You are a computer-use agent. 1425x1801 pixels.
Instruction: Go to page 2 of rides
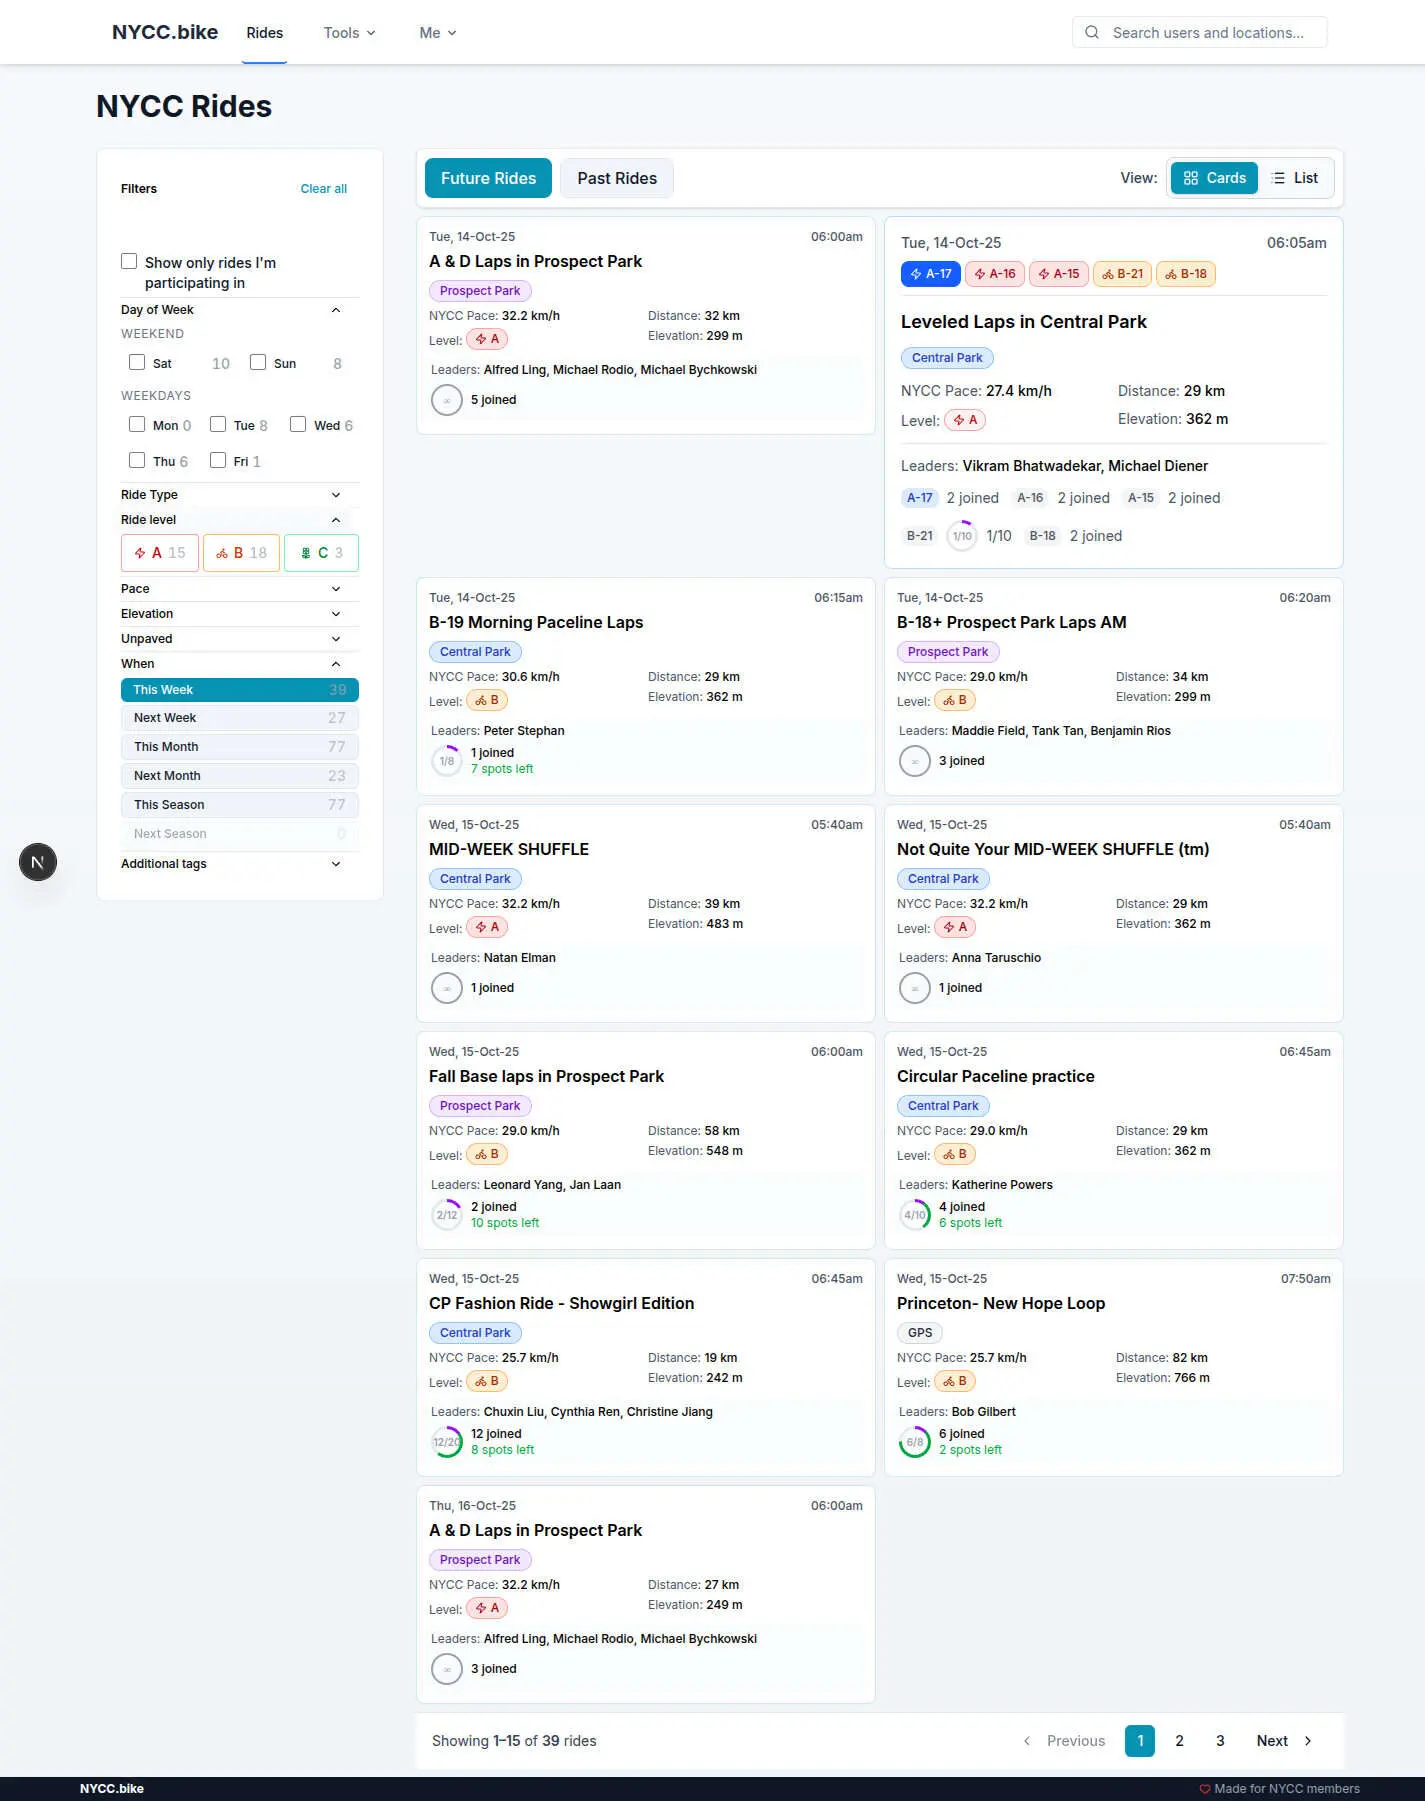pyautogui.click(x=1180, y=1741)
